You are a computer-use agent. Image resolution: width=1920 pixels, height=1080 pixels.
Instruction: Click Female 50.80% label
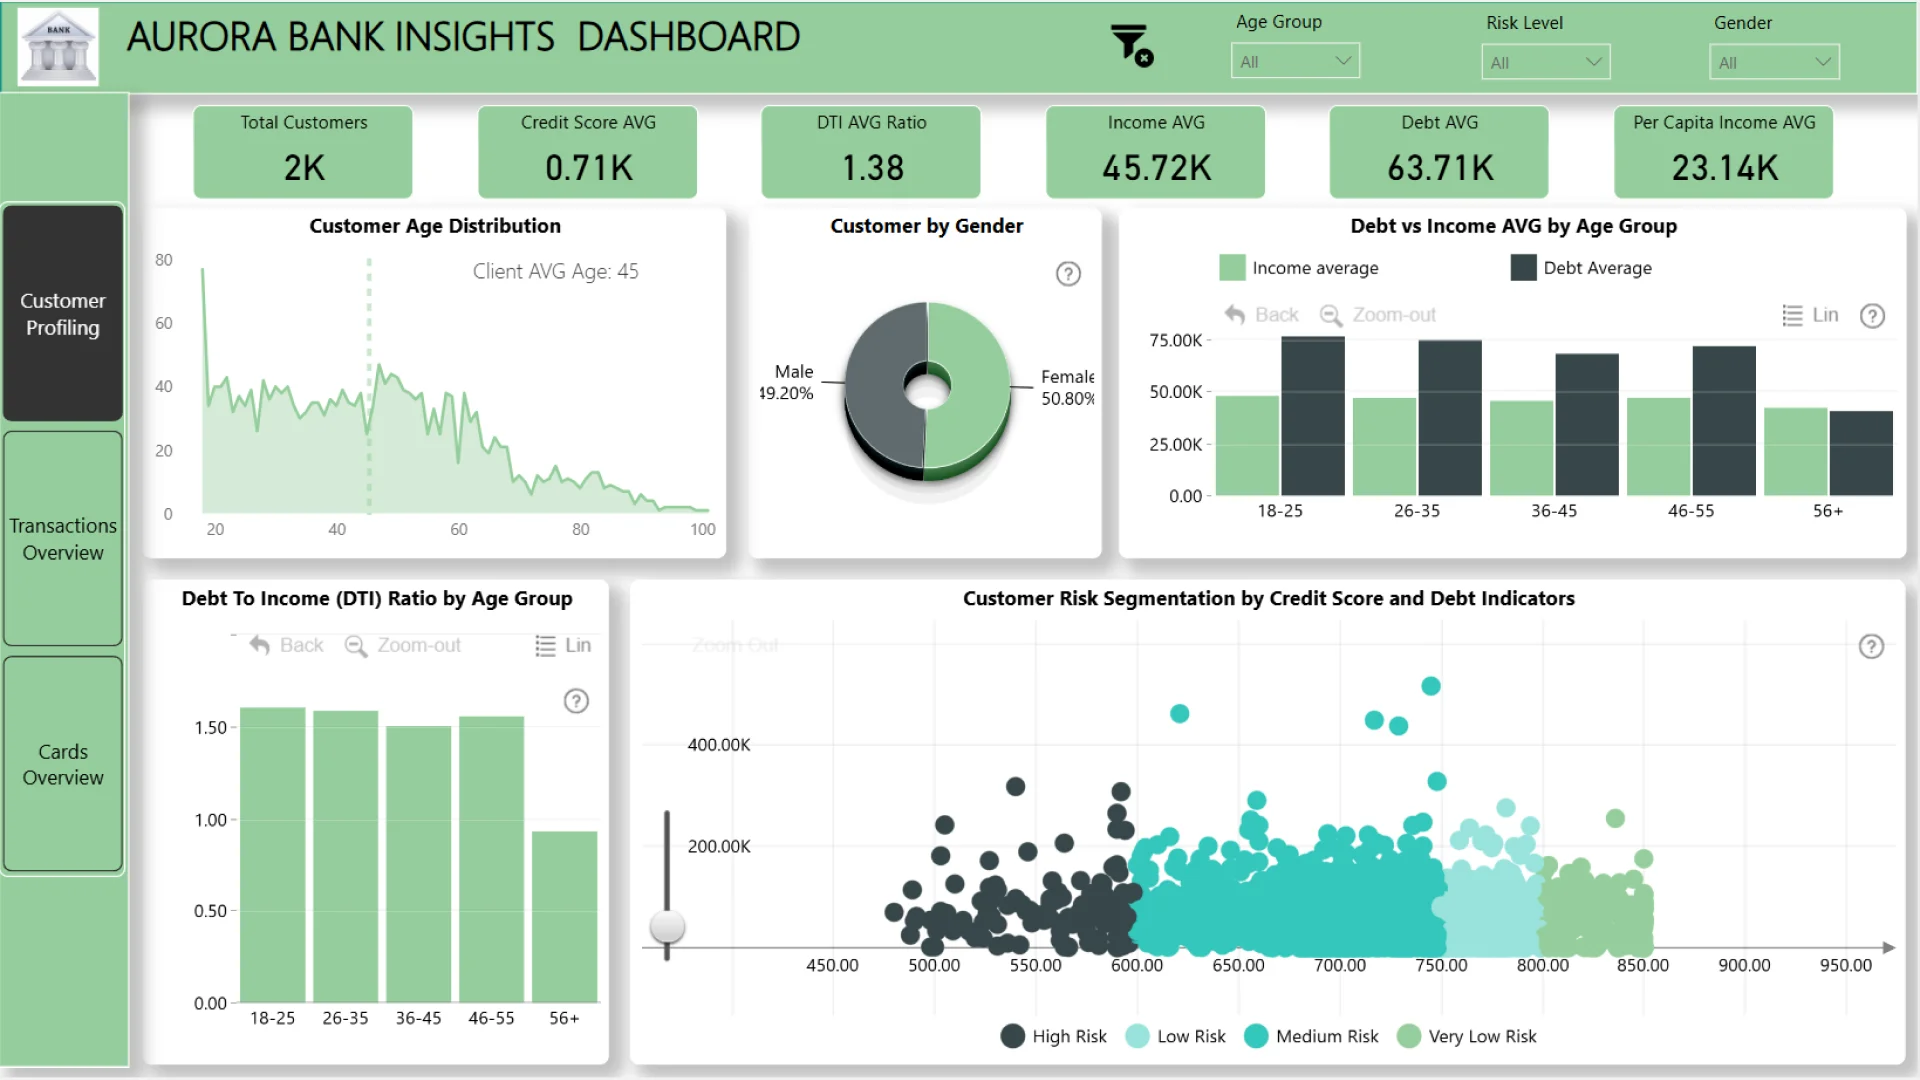[1067, 387]
